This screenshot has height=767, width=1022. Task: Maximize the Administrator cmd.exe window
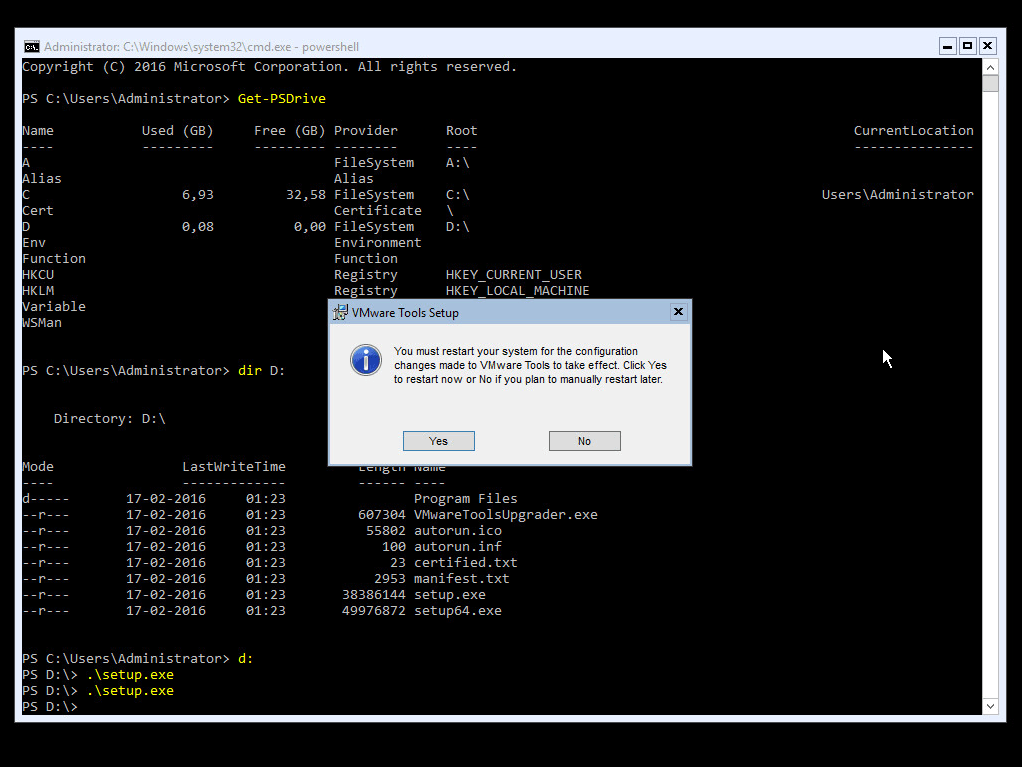click(968, 46)
